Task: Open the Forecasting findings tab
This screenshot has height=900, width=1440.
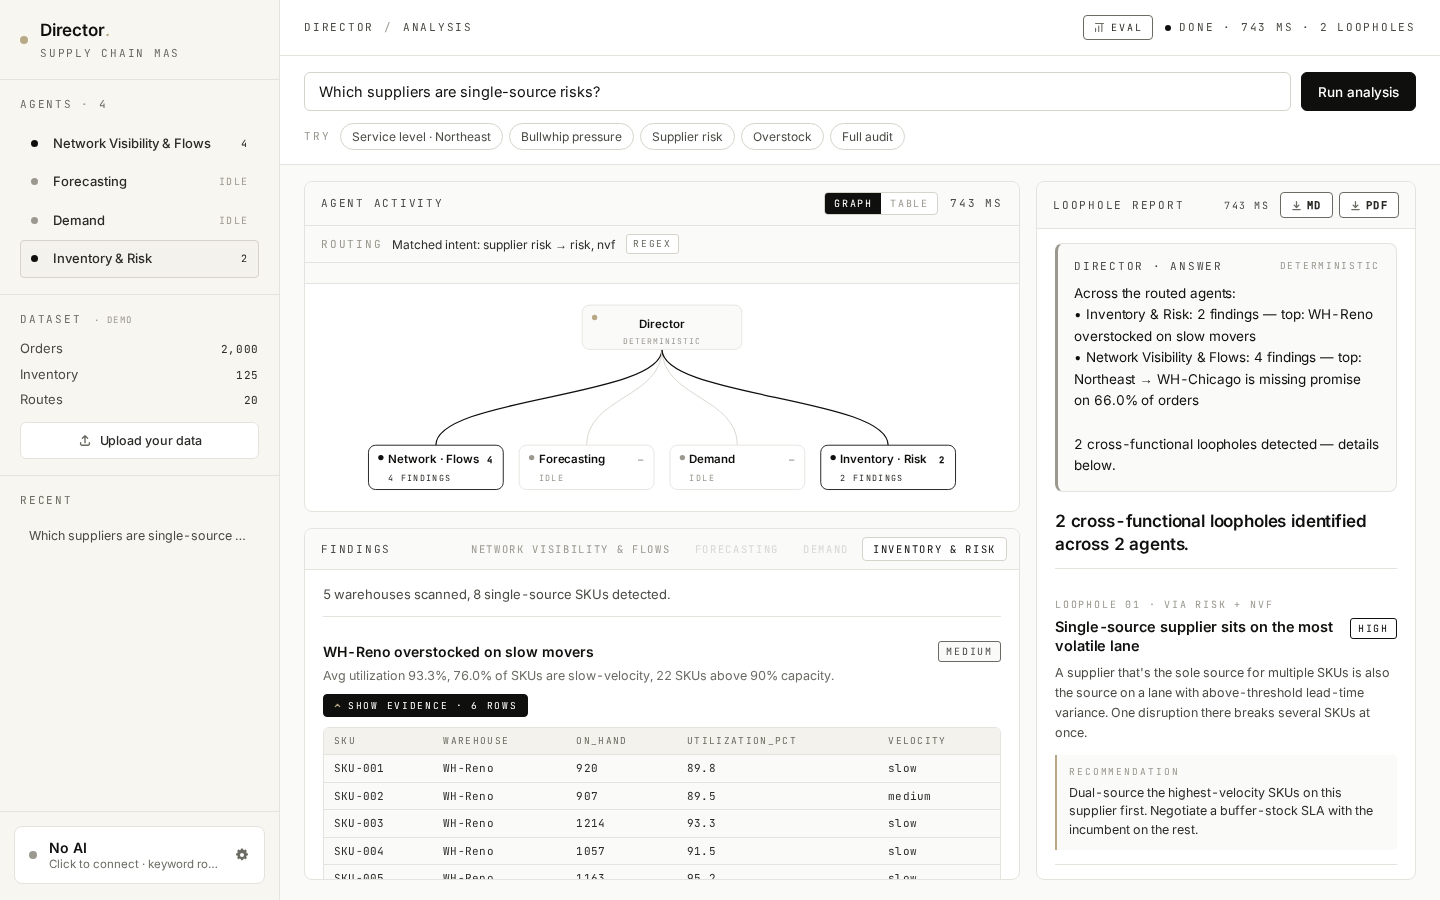Action: 736,550
